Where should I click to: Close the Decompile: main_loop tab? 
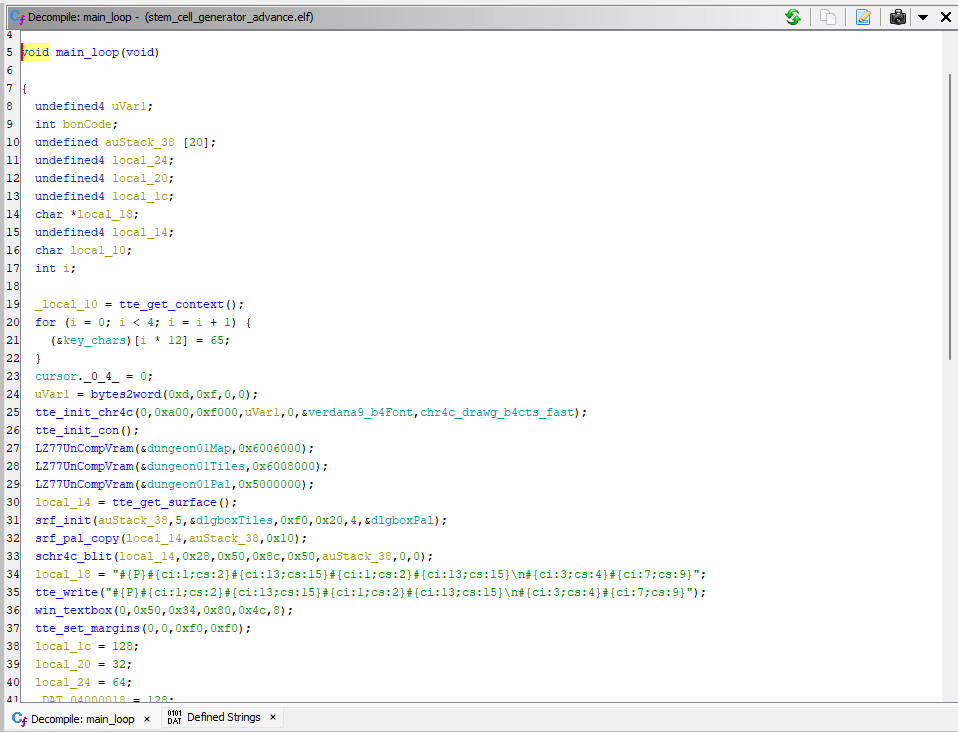coord(146,719)
